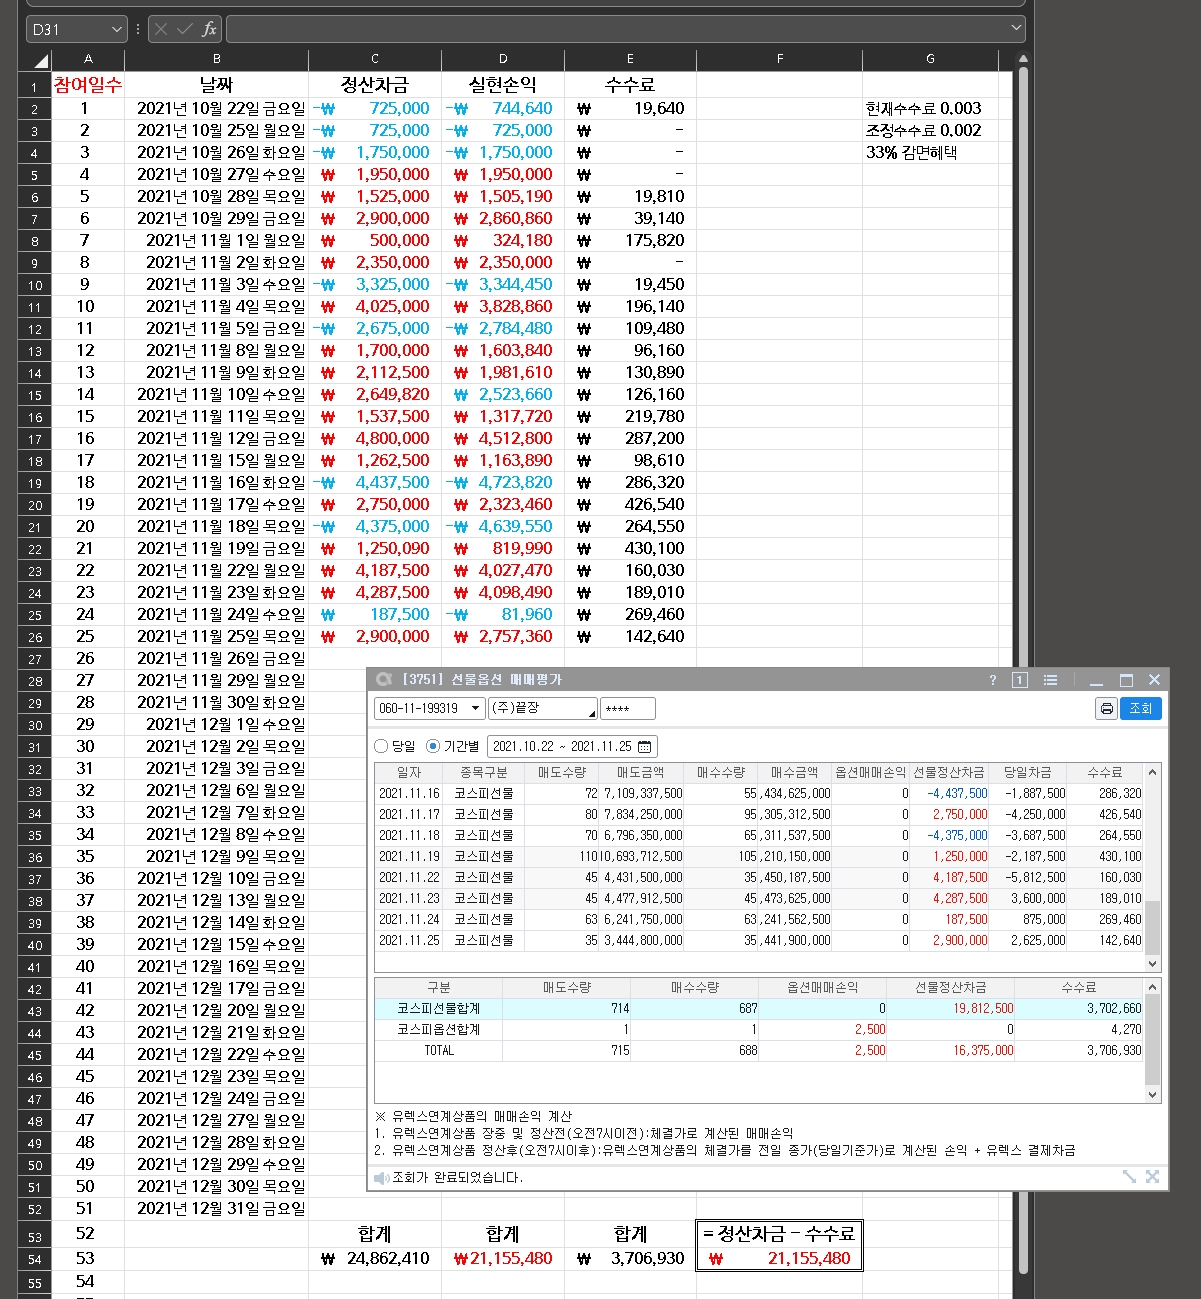Select column F header in Excel
Screen dimensions: 1201x1299
coord(780,59)
